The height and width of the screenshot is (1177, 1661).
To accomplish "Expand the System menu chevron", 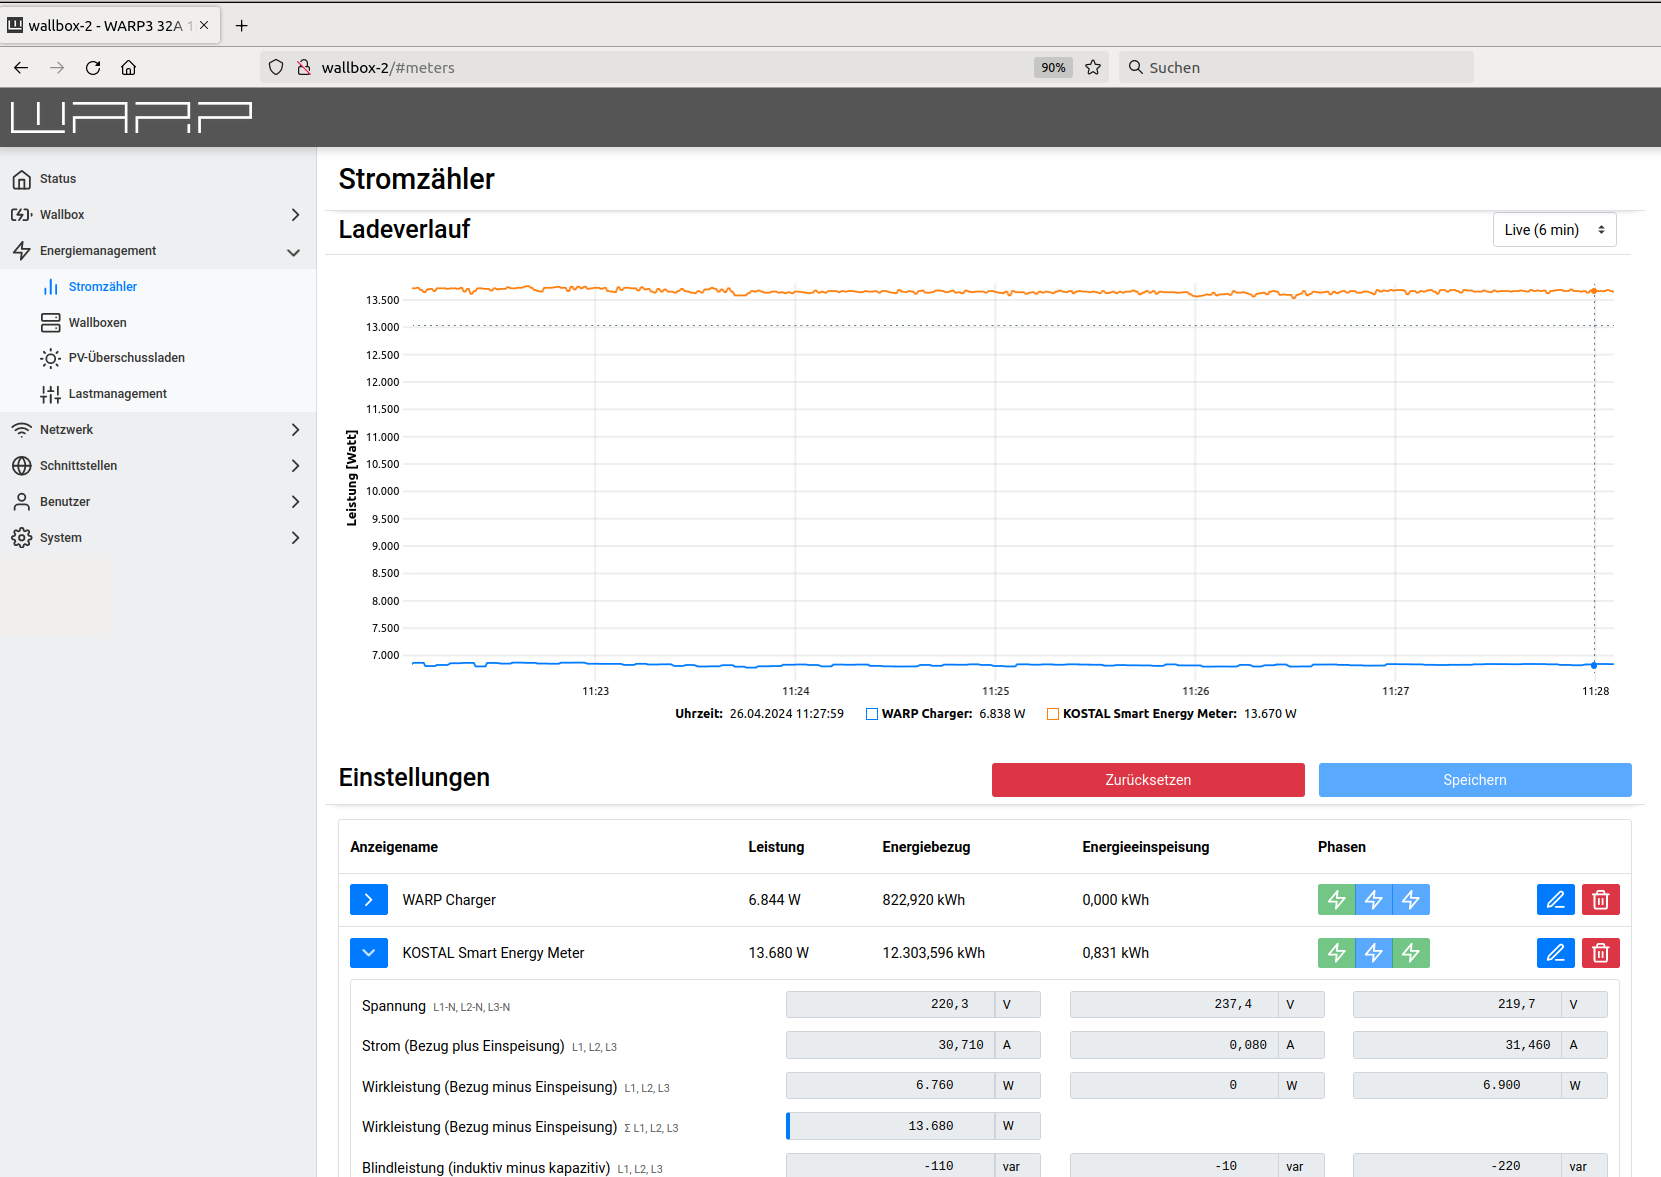I will tap(295, 538).
